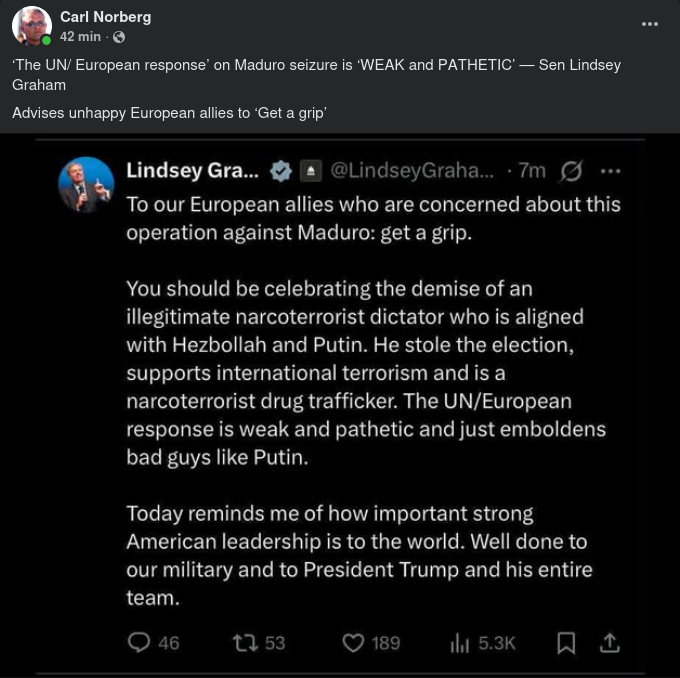Click the affiliation badge beside the verified checkmark
680x678 pixels.
(x=310, y=171)
